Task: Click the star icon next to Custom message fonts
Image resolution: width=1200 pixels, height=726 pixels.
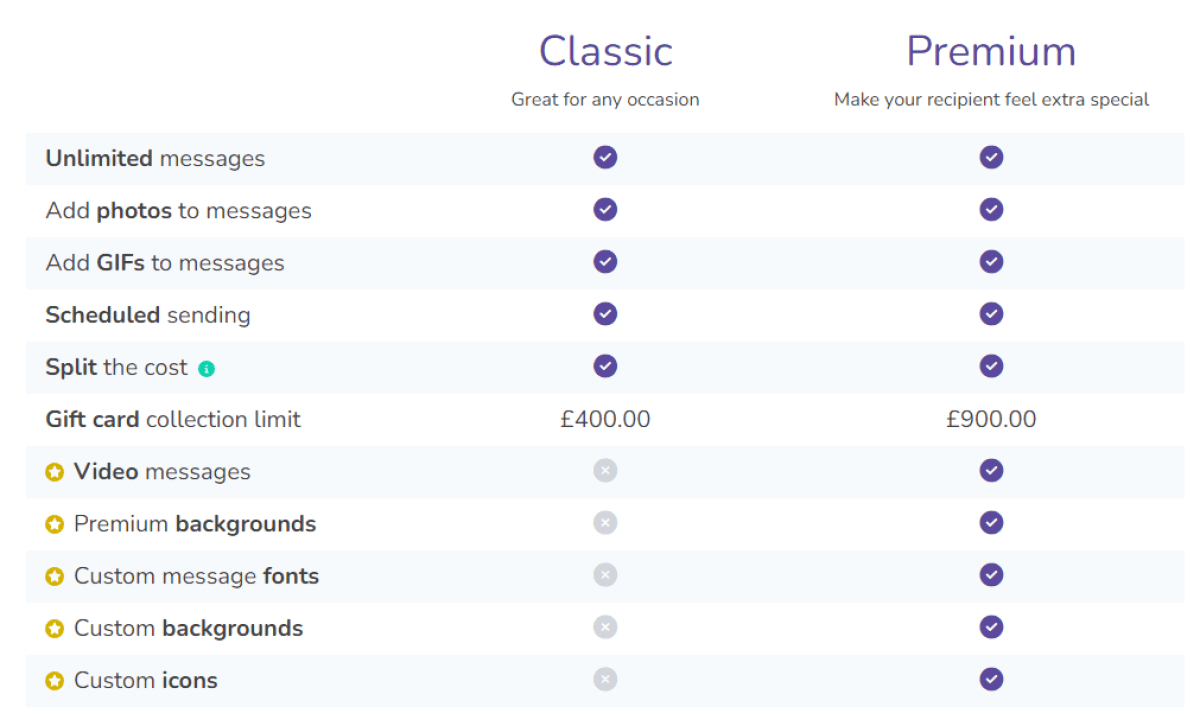Action: (55, 575)
